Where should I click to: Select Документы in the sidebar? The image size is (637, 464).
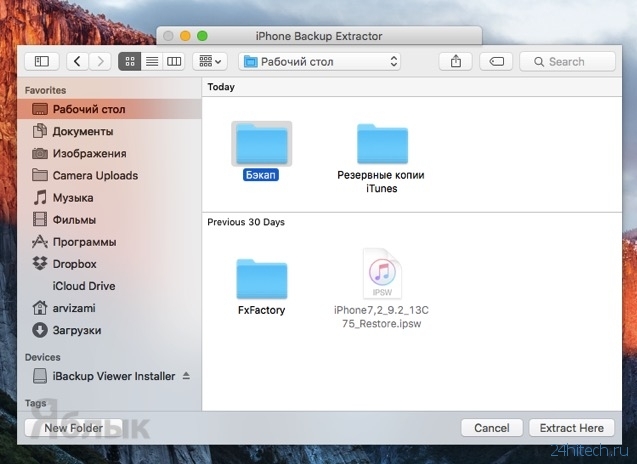[82, 131]
